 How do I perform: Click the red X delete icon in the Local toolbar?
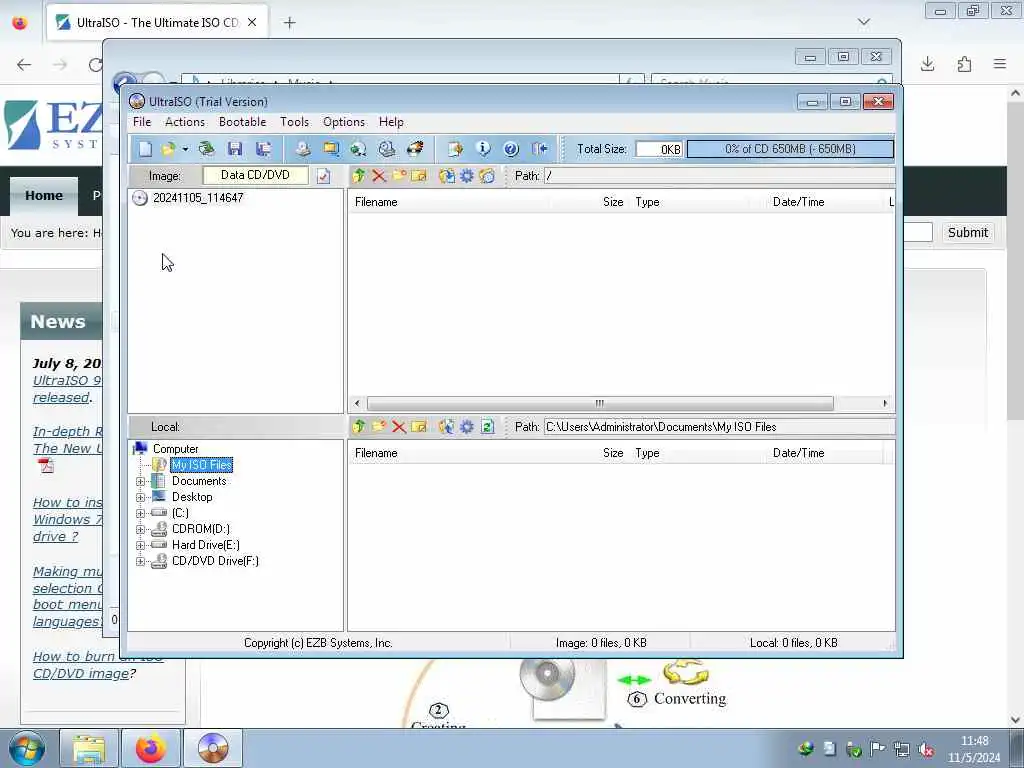399,427
